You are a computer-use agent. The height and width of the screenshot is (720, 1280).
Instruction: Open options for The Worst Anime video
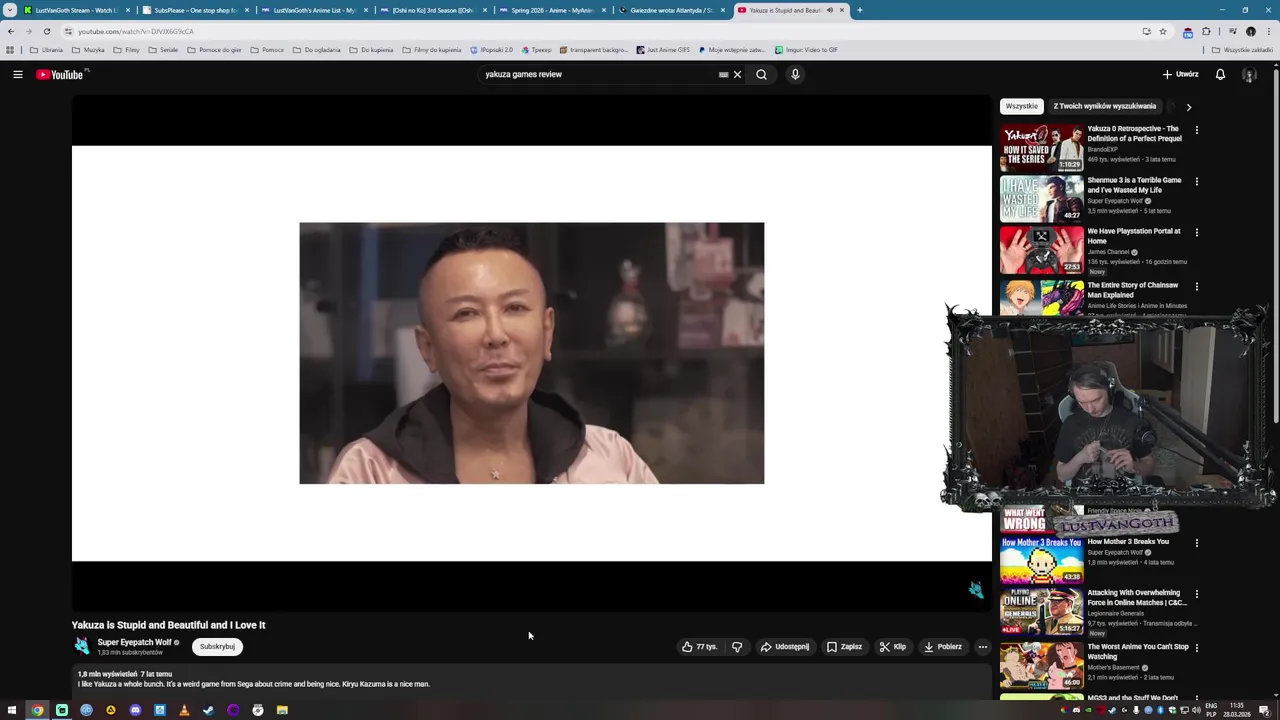(x=1197, y=648)
